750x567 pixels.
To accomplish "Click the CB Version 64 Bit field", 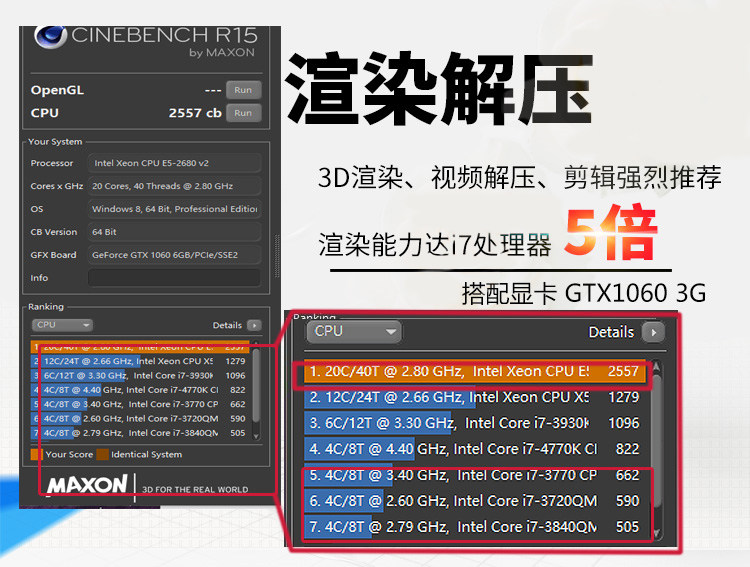I will pyautogui.click(x=174, y=232).
